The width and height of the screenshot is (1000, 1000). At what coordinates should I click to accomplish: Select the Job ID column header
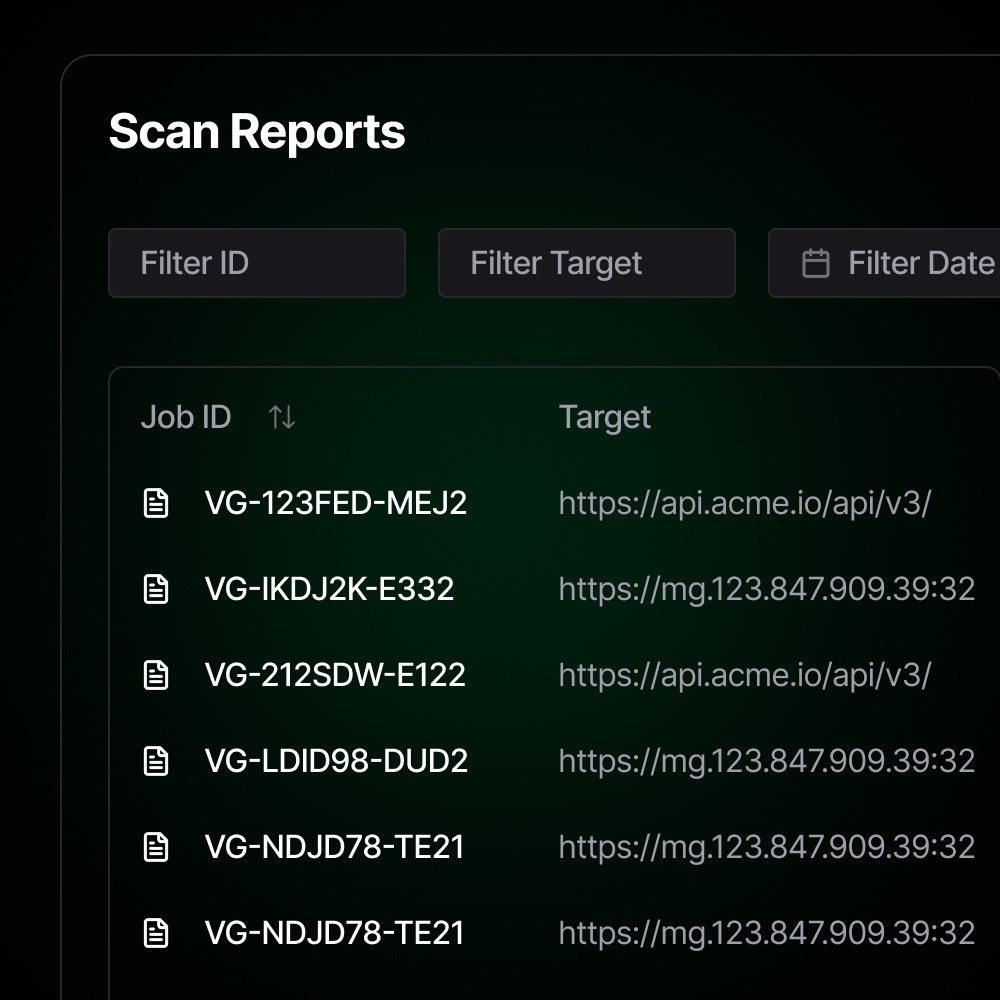[x=186, y=417]
